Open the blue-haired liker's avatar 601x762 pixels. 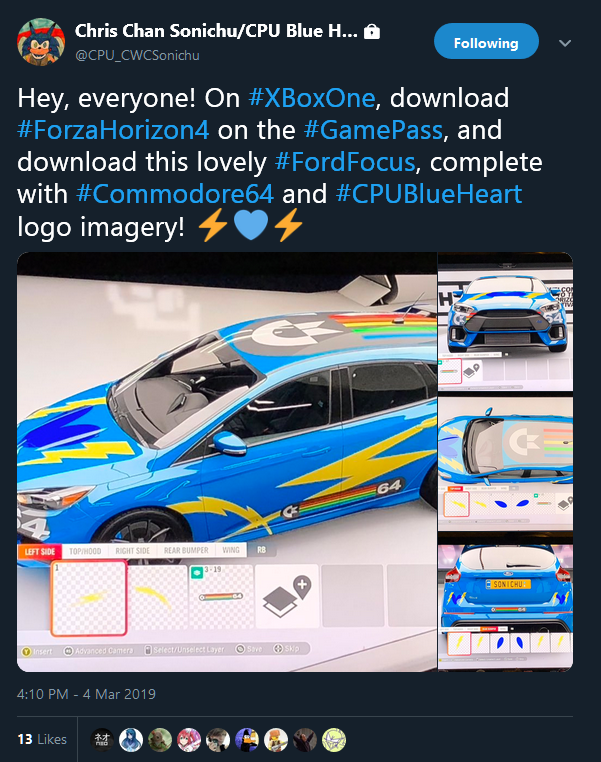click(131, 740)
